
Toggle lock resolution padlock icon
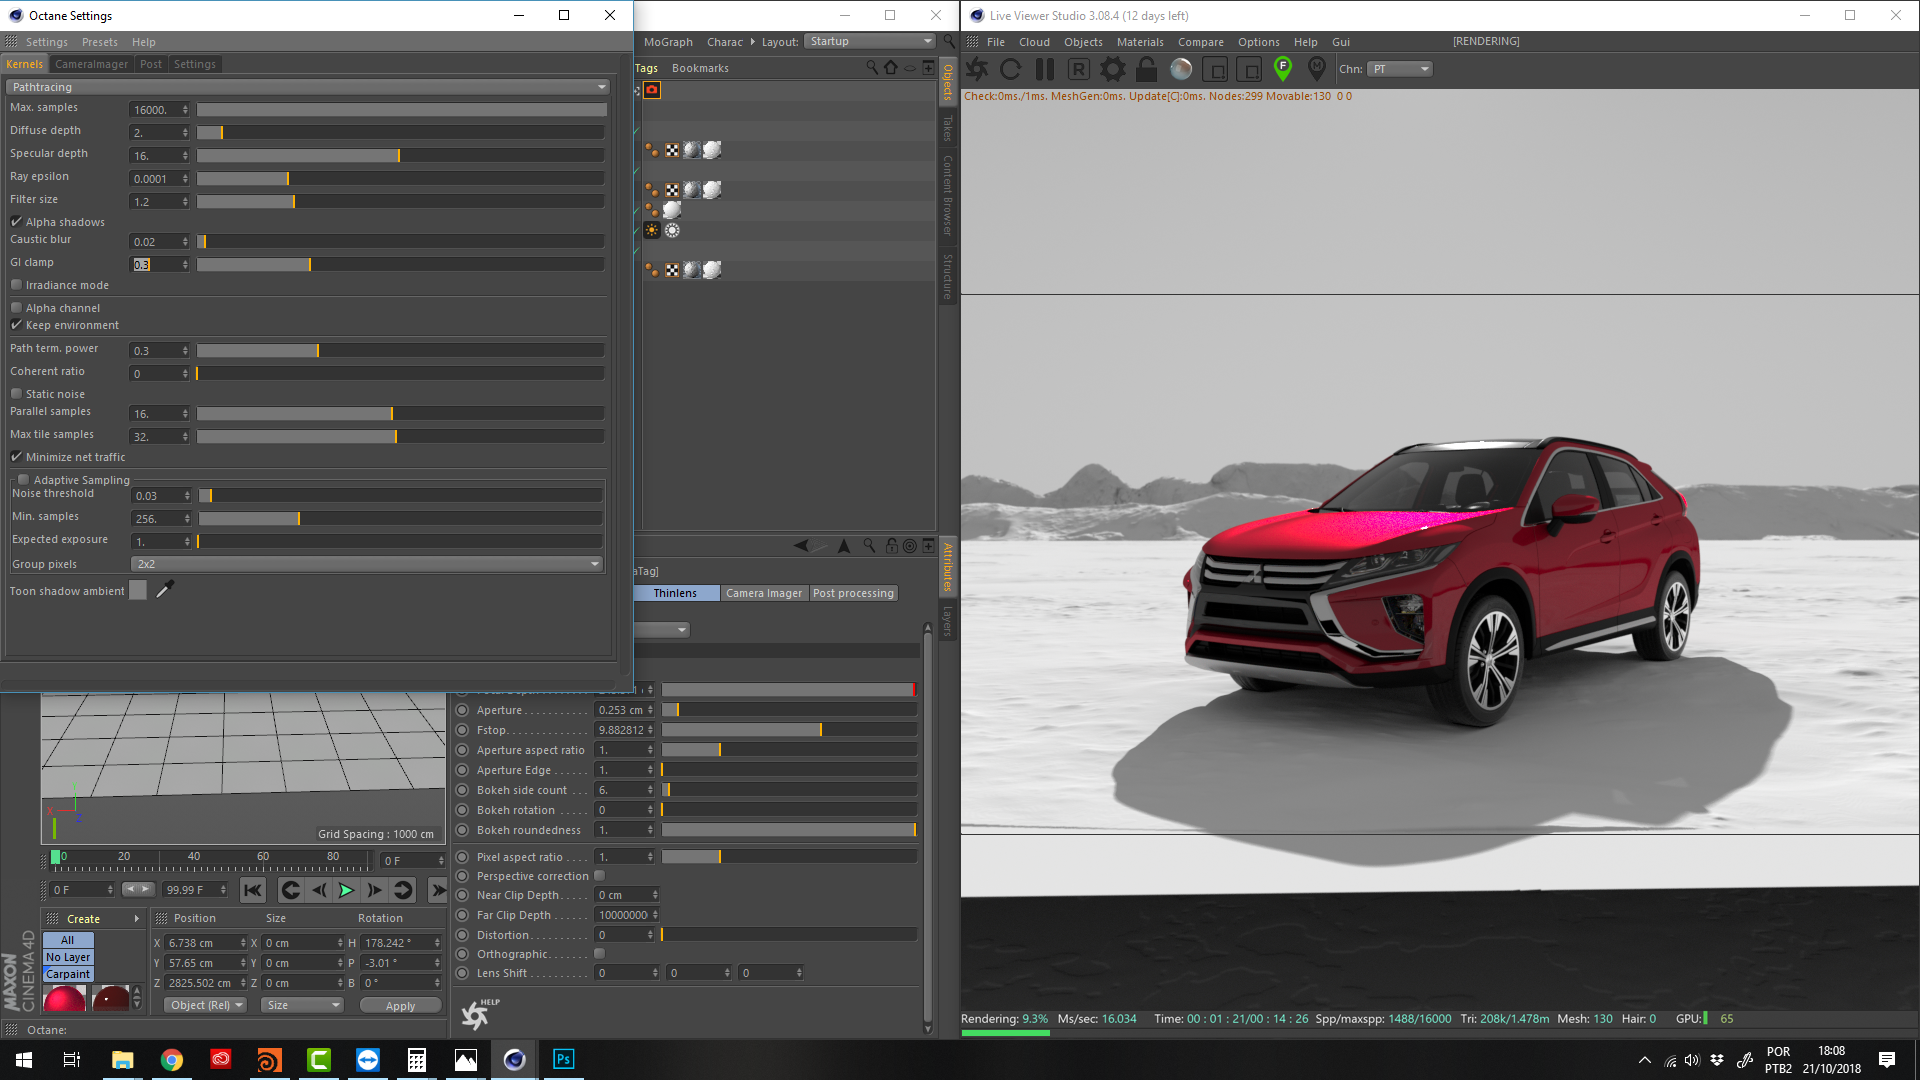[1147, 69]
